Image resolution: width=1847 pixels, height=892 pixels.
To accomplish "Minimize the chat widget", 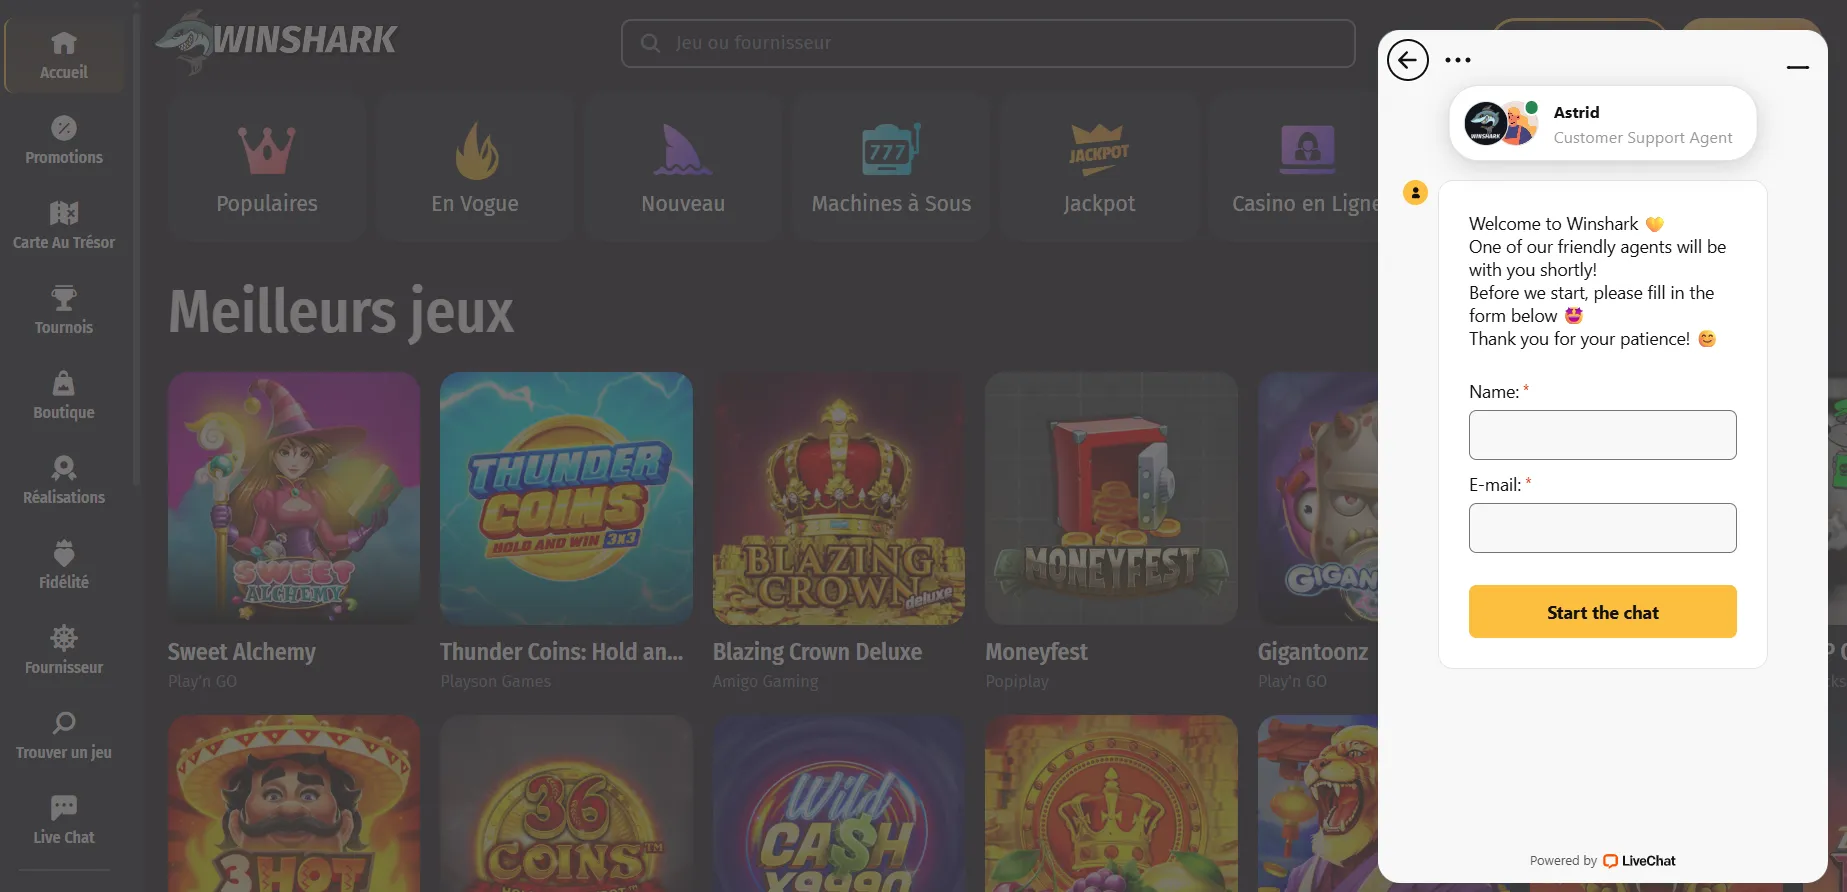I will pos(1798,67).
